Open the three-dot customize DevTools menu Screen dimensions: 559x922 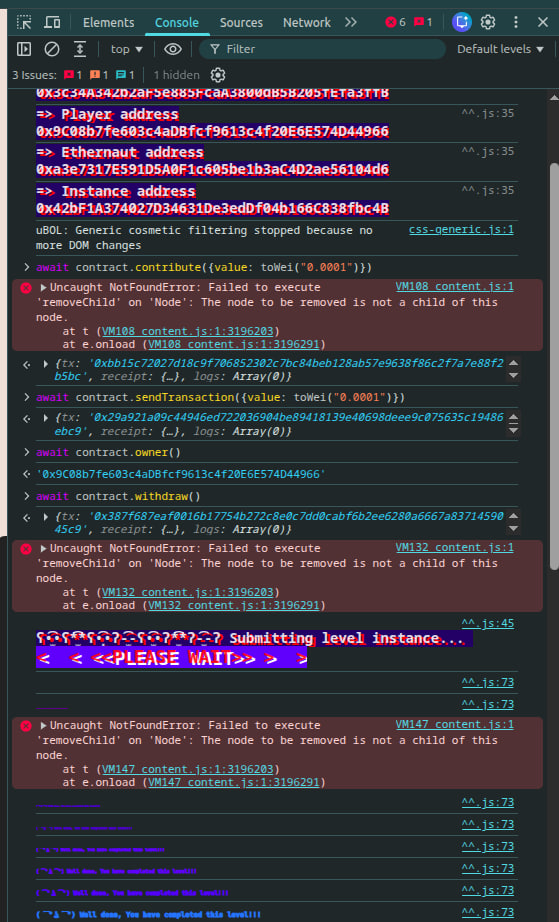pyautogui.click(x=516, y=22)
